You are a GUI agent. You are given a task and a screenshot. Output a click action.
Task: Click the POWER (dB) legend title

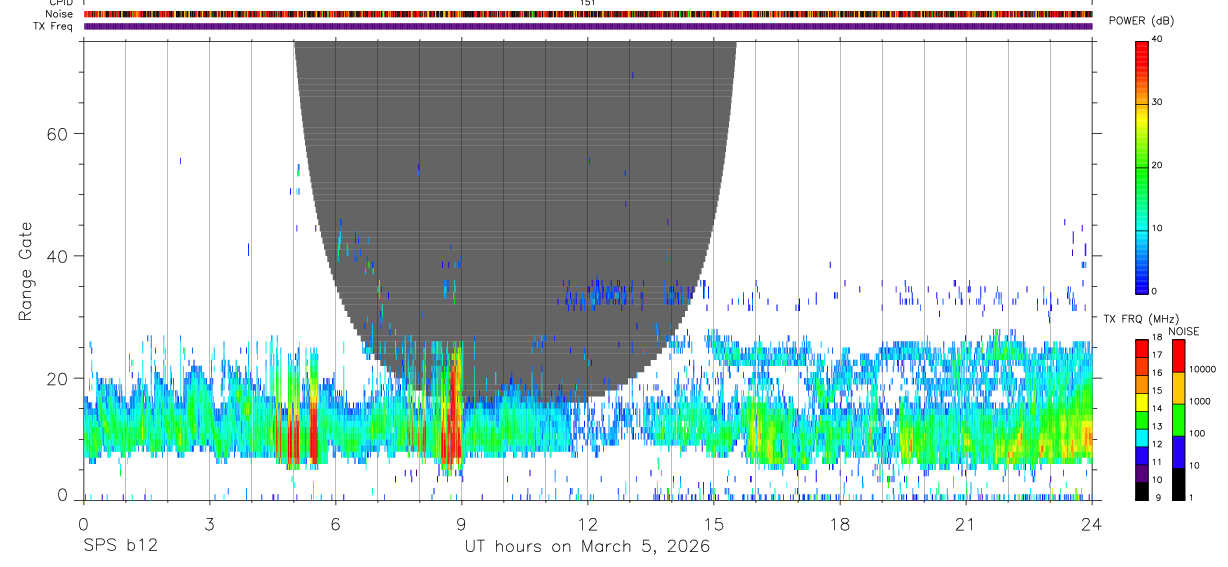[1141, 21]
